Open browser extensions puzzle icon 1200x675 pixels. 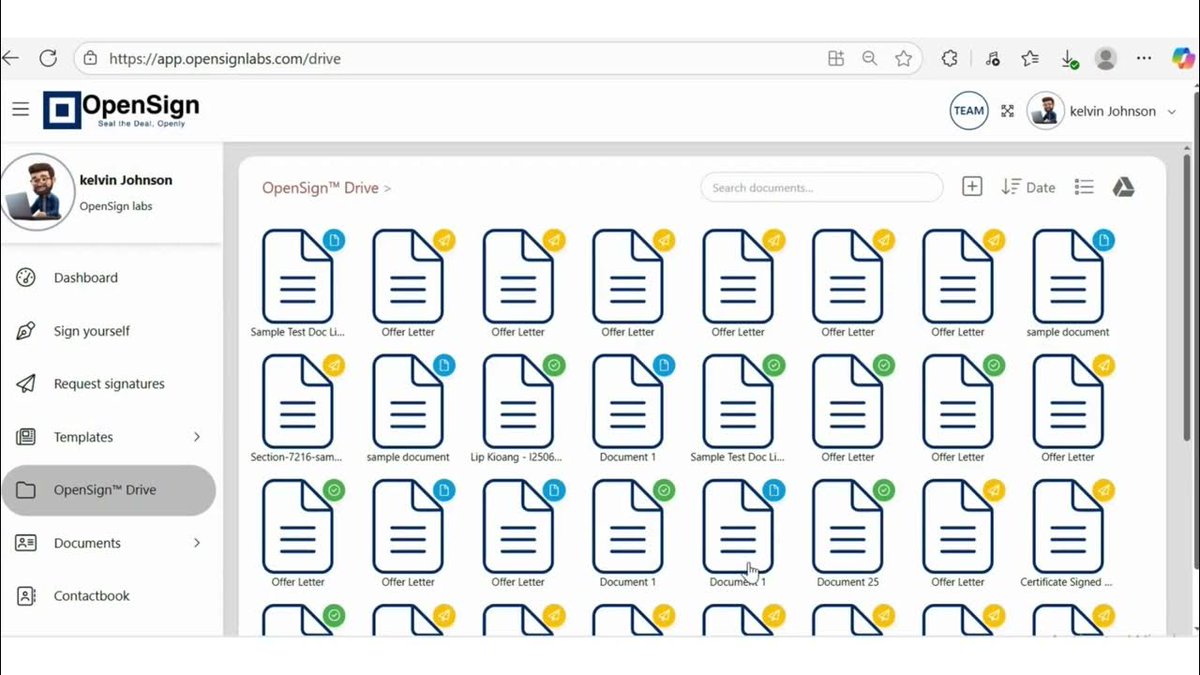pyautogui.click(x=950, y=59)
